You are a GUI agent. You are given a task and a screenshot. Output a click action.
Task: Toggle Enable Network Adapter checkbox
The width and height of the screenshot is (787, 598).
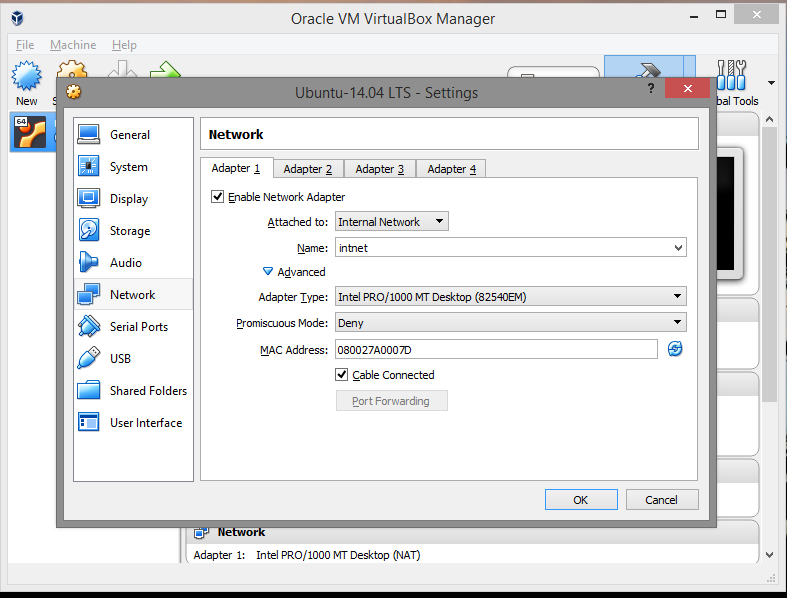click(217, 196)
